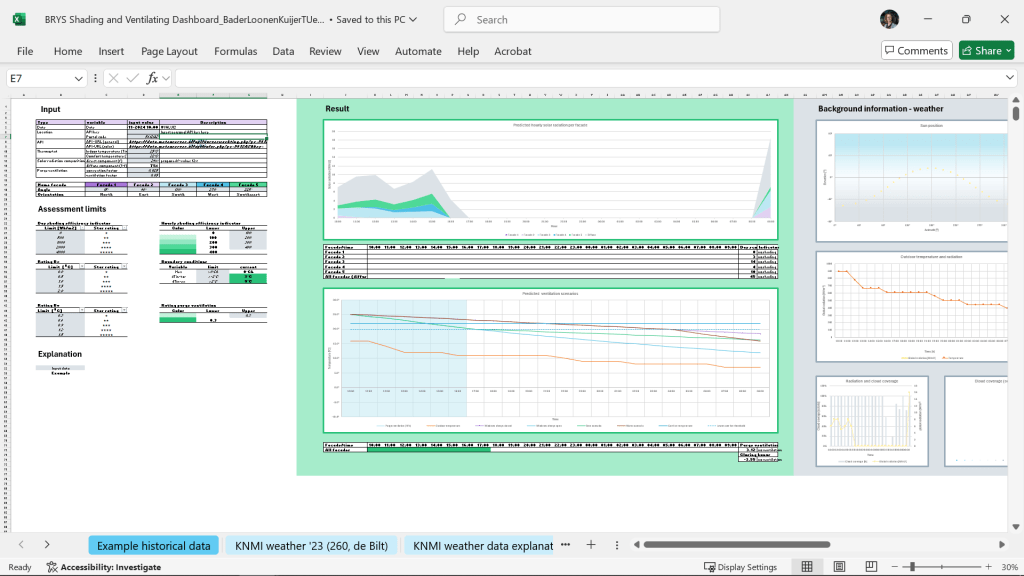The width and height of the screenshot is (1024, 576).
Task: Click the Normal view icon in status bar
Action: [806, 567]
